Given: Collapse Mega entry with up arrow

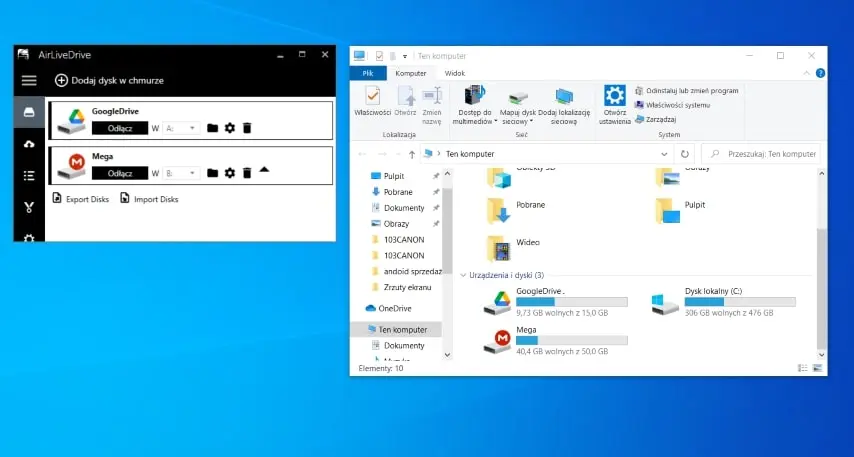Looking at the screenshot, I should pos(264,170).
